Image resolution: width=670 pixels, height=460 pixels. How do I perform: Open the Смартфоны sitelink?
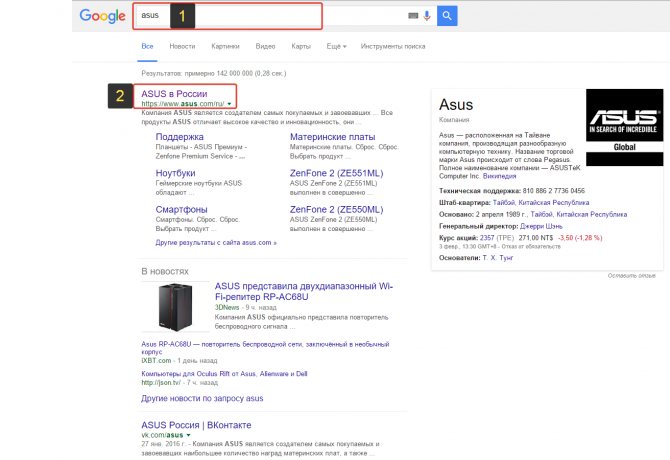182,209
